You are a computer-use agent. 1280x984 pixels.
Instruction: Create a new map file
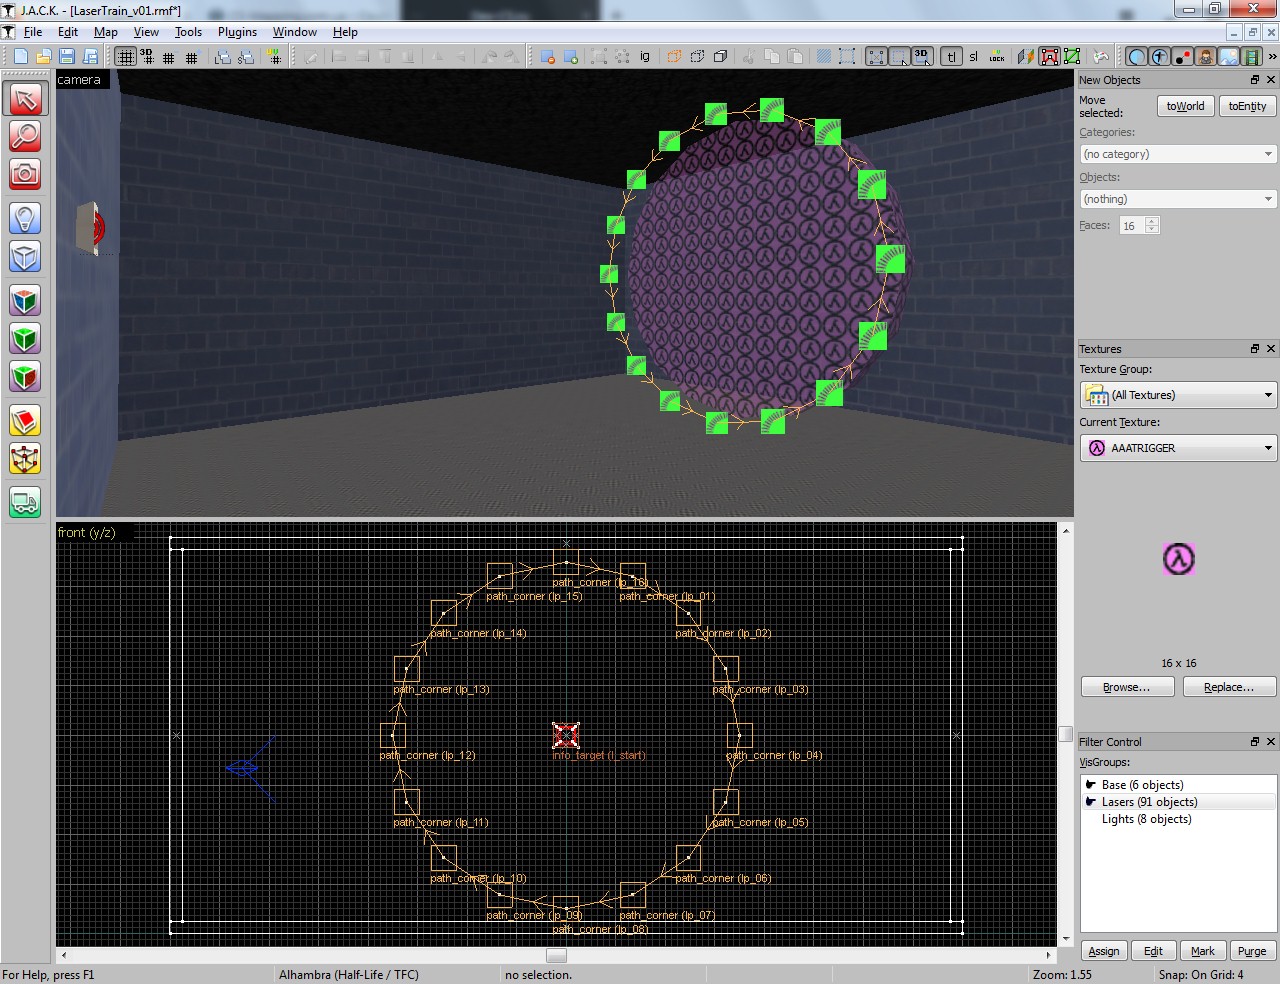click(20, 57)
